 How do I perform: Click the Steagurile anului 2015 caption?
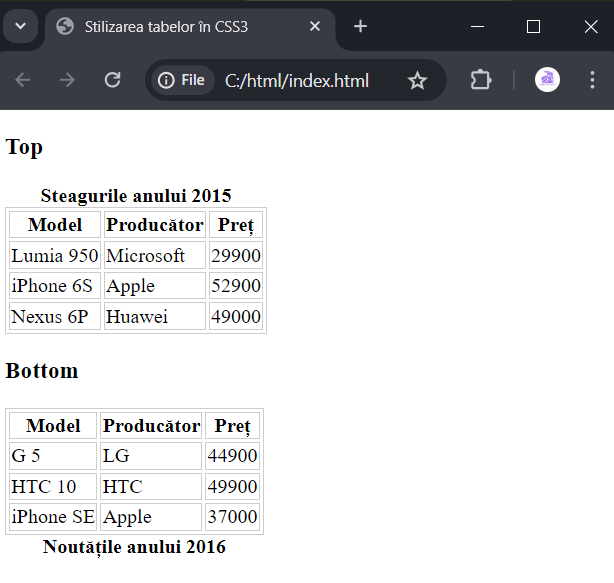pyautogui.click(x=136, y=196)
